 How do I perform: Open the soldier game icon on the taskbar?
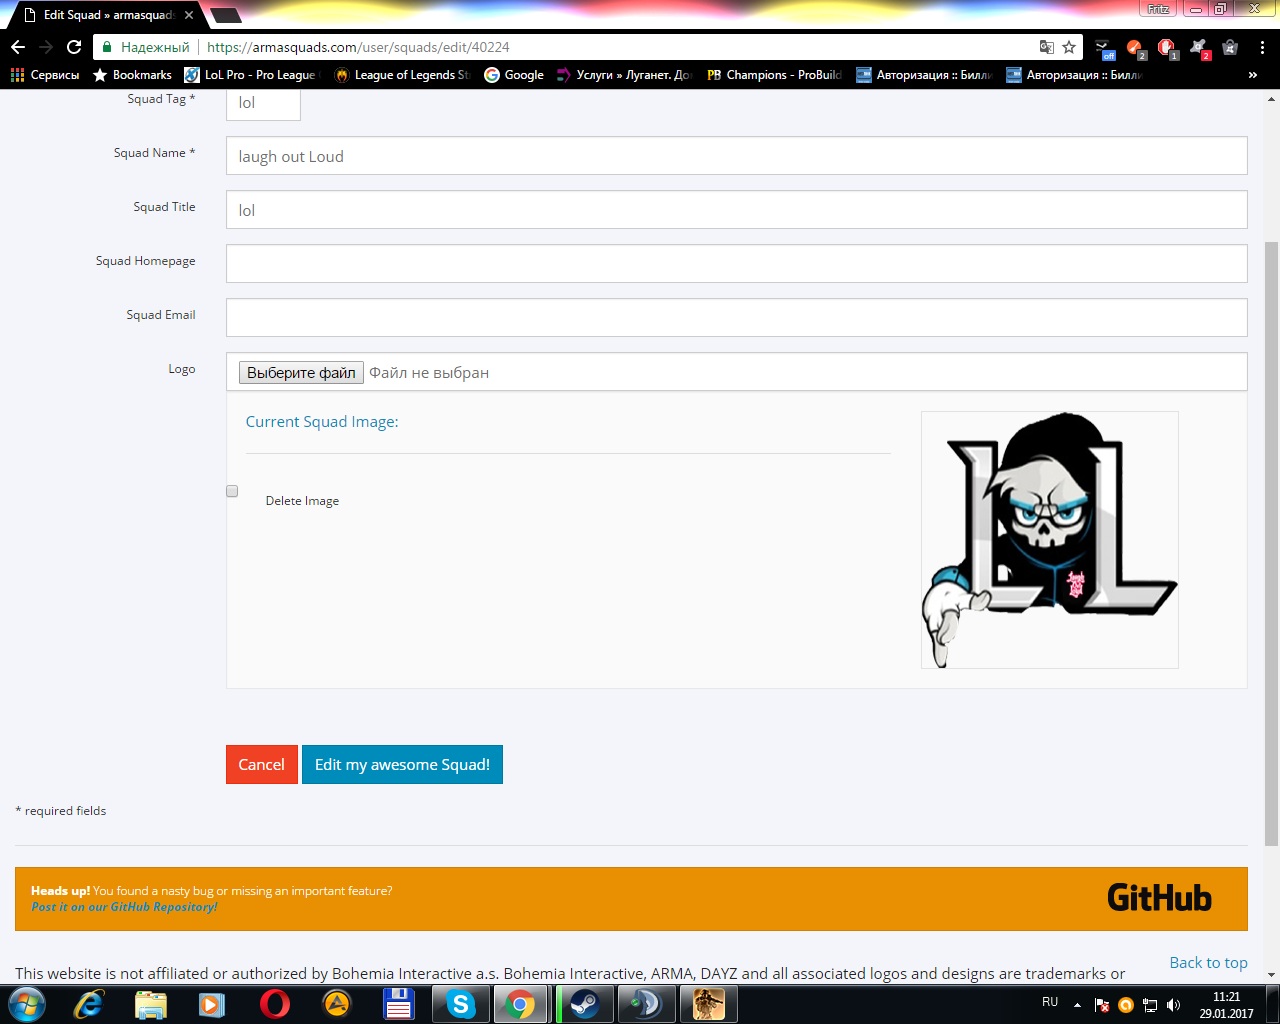click(708, 1004)
